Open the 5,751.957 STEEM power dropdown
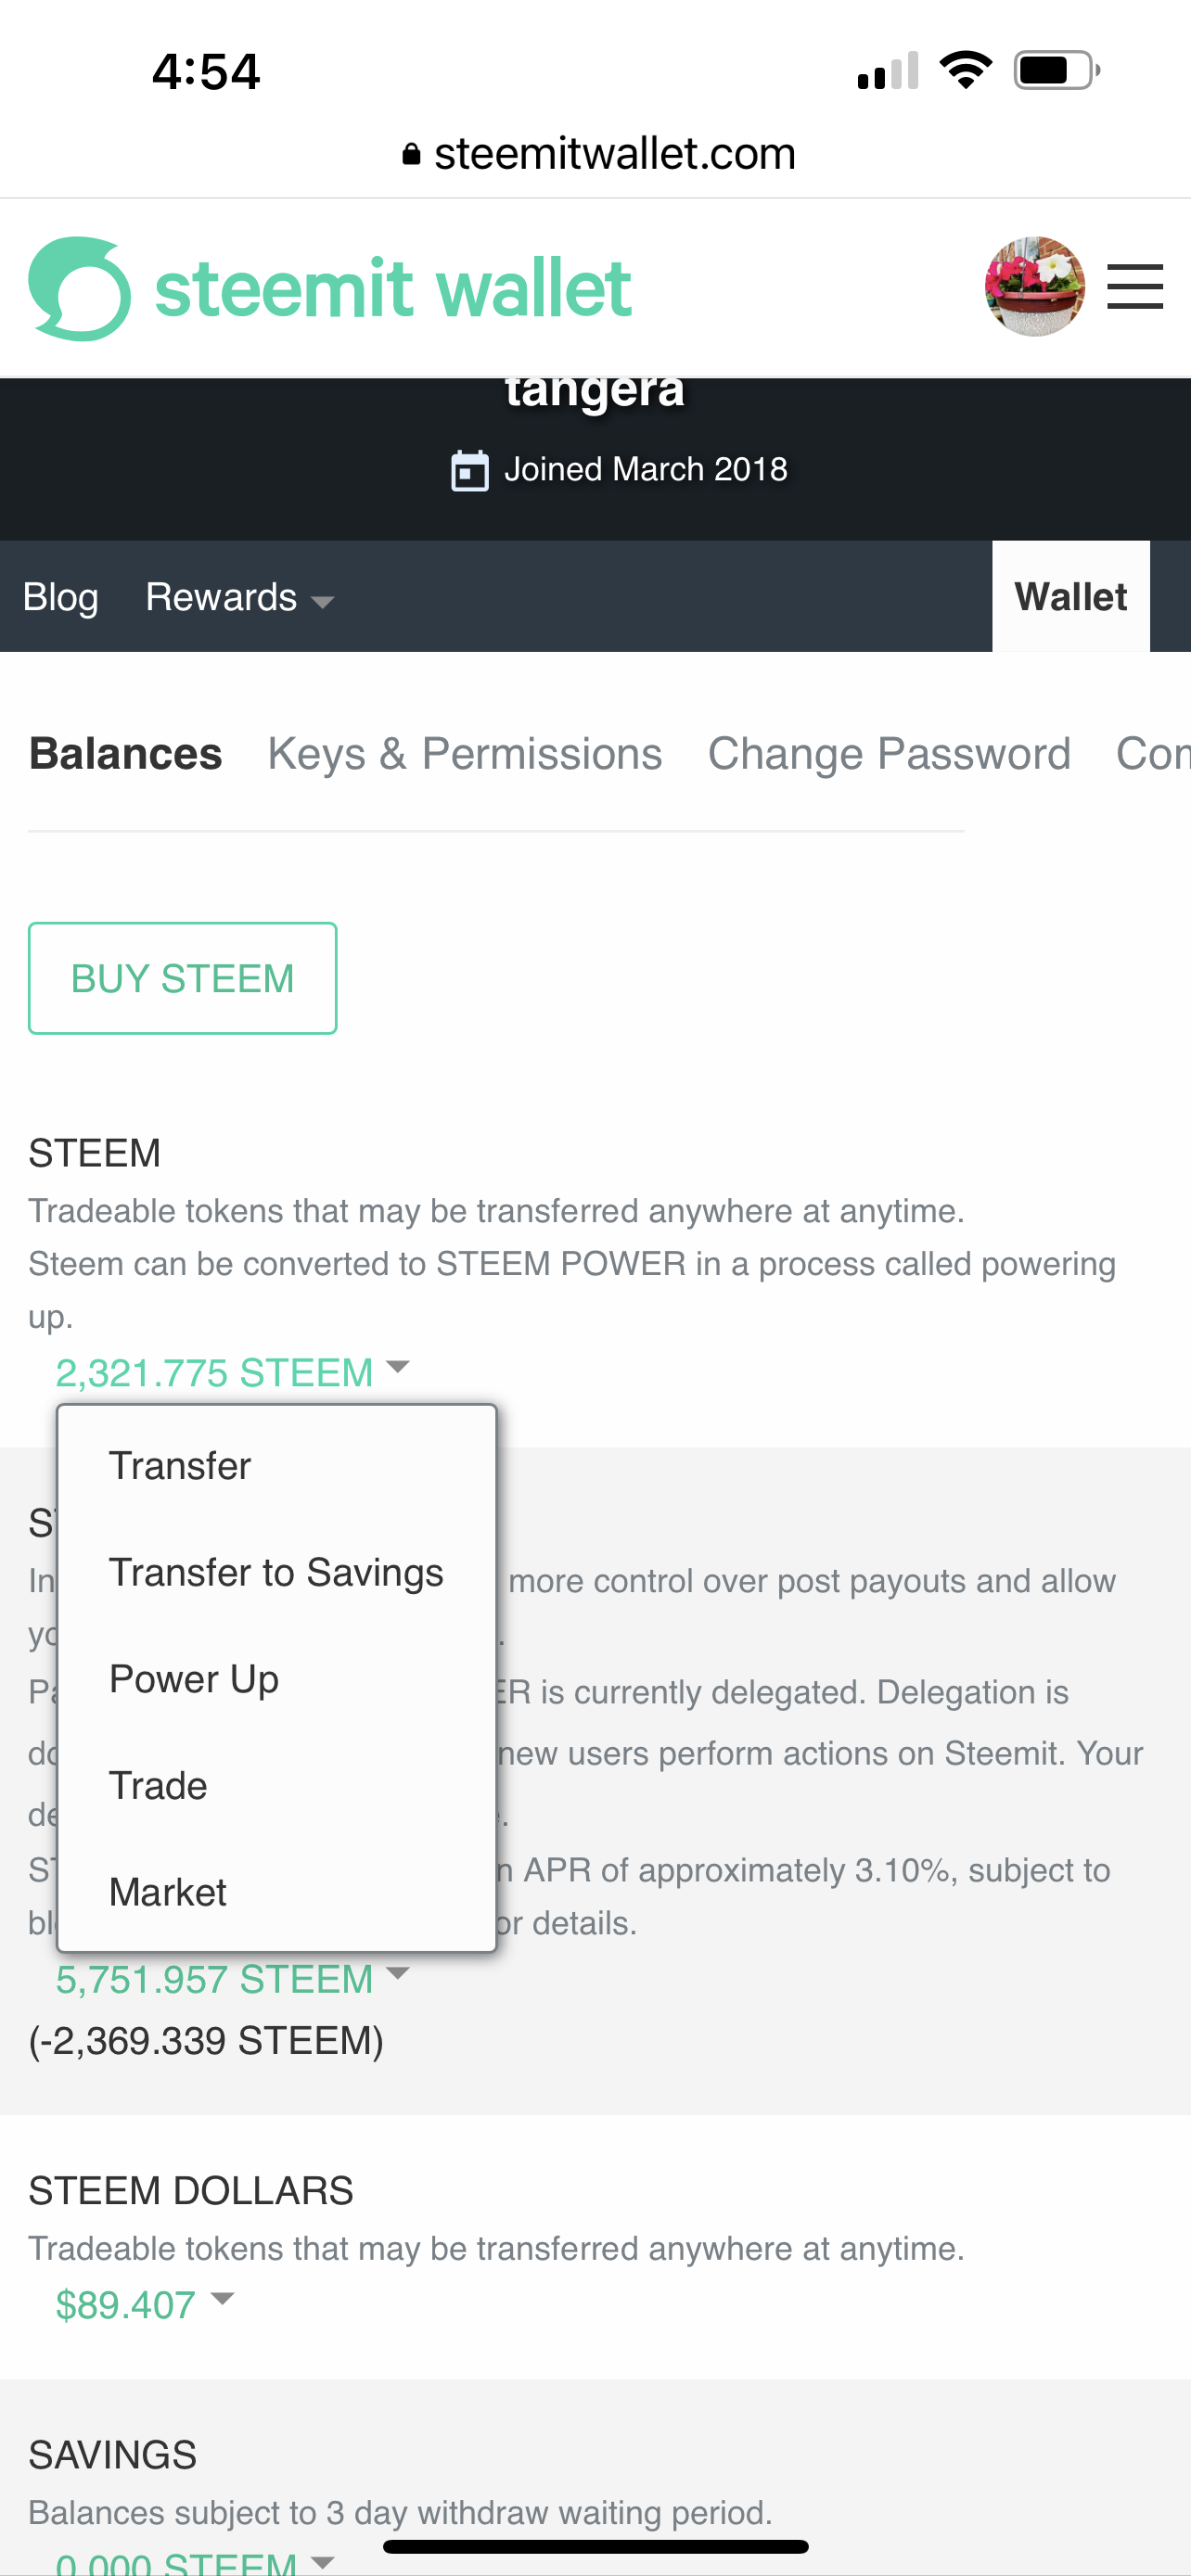This screenshot has width=1191, height=2576. click(232, 1979)
